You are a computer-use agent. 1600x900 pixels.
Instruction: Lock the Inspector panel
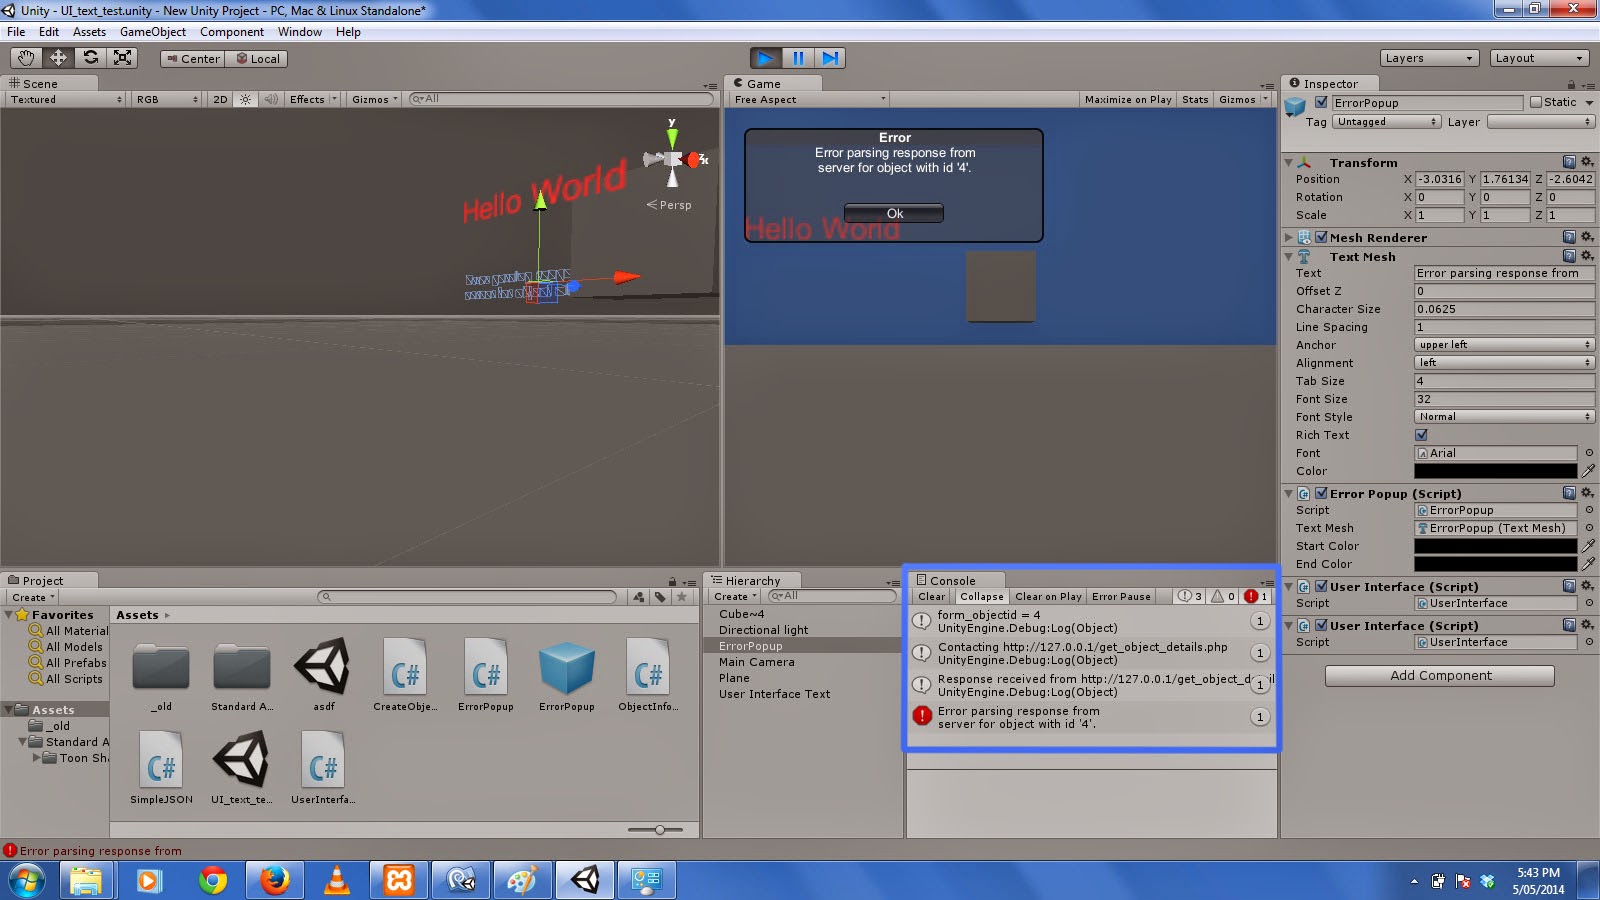(1571, 84)
